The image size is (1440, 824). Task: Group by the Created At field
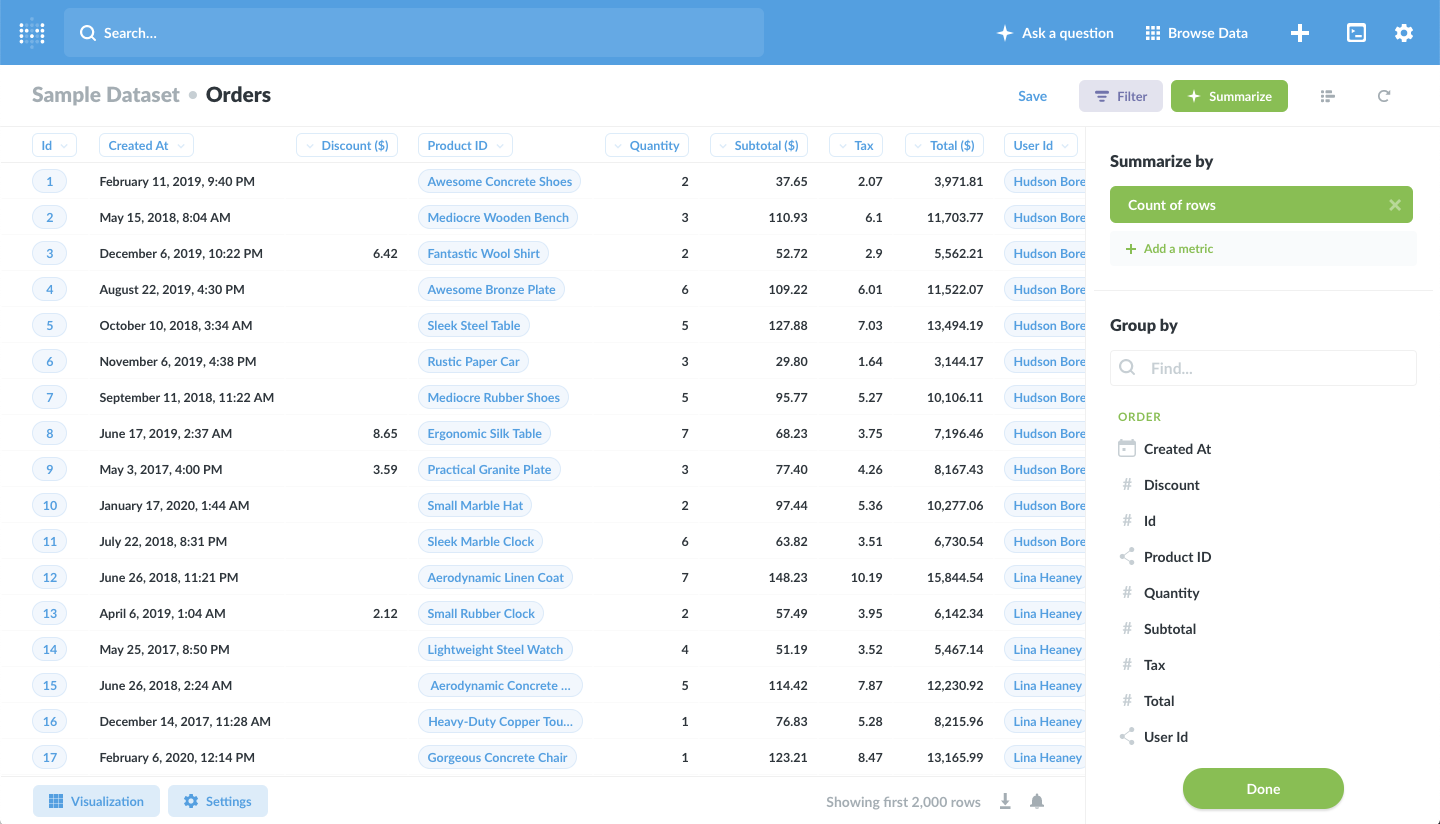tap(1177, 449)
